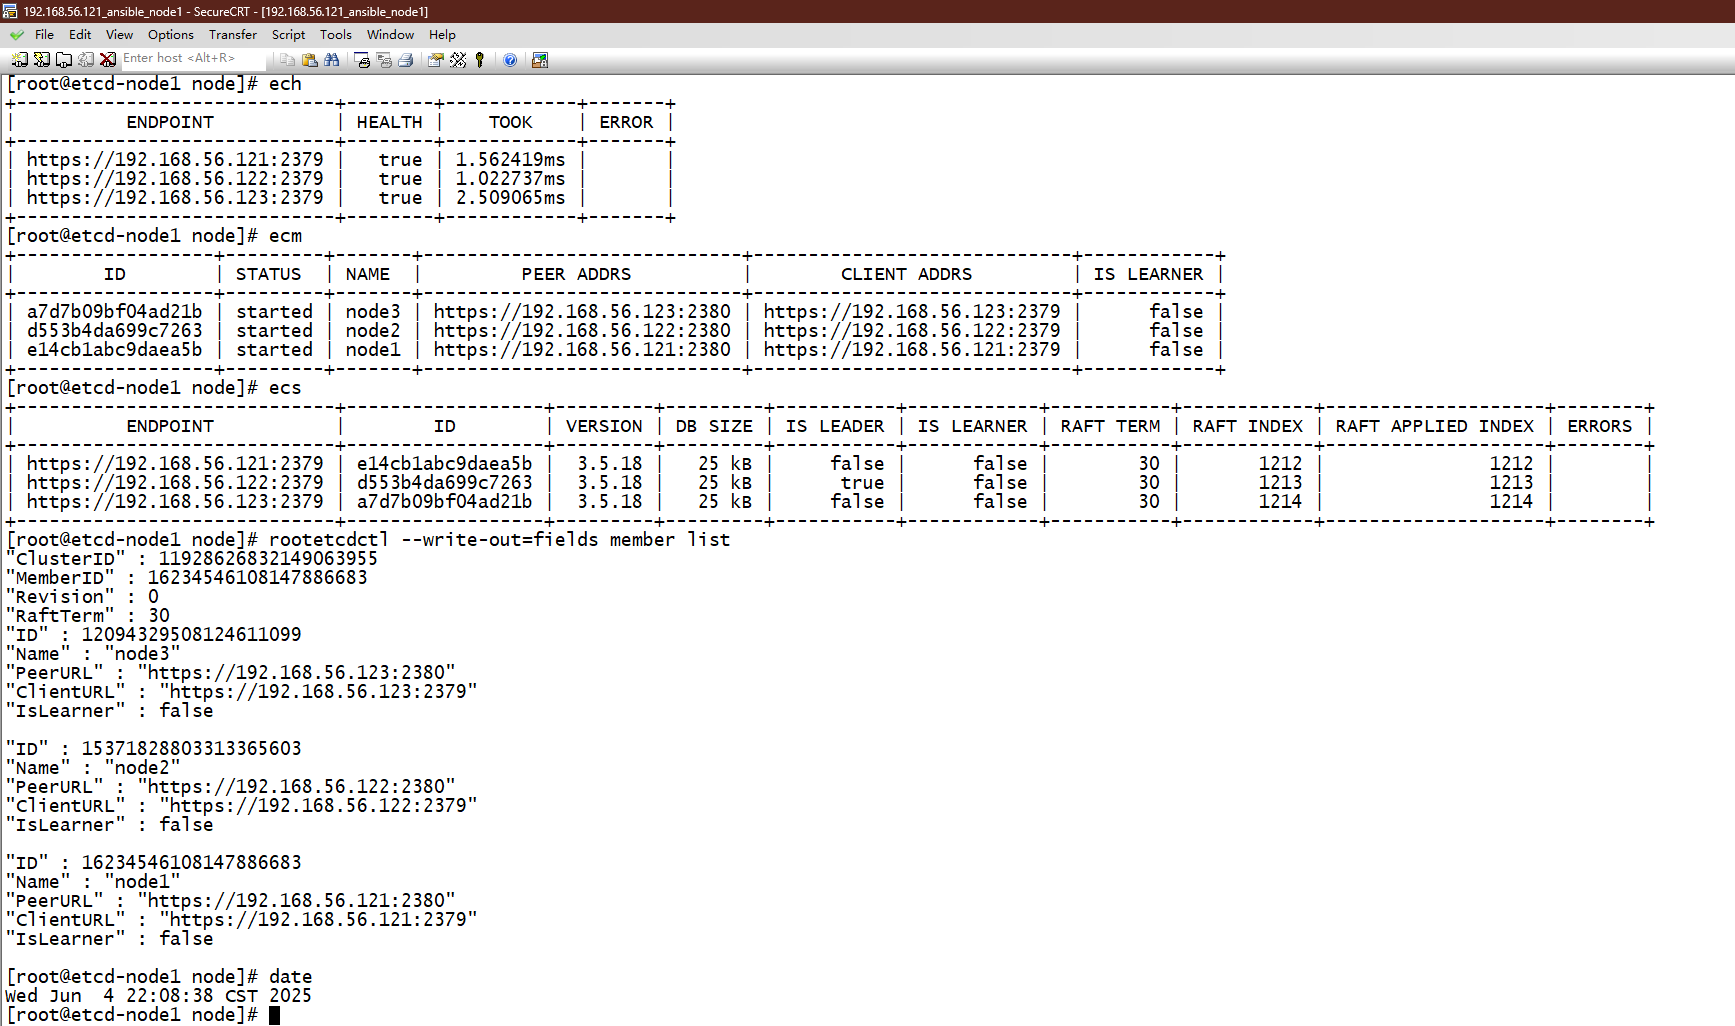Click the blue Help question icon
The height and width of the screenshot is (1026, 1735).
pos(510,60)
